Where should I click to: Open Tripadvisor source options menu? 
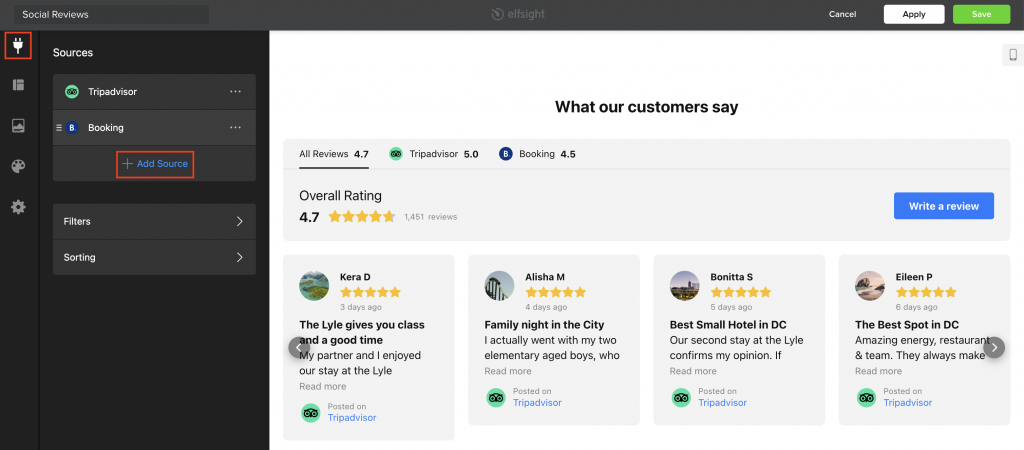(236, 91)
